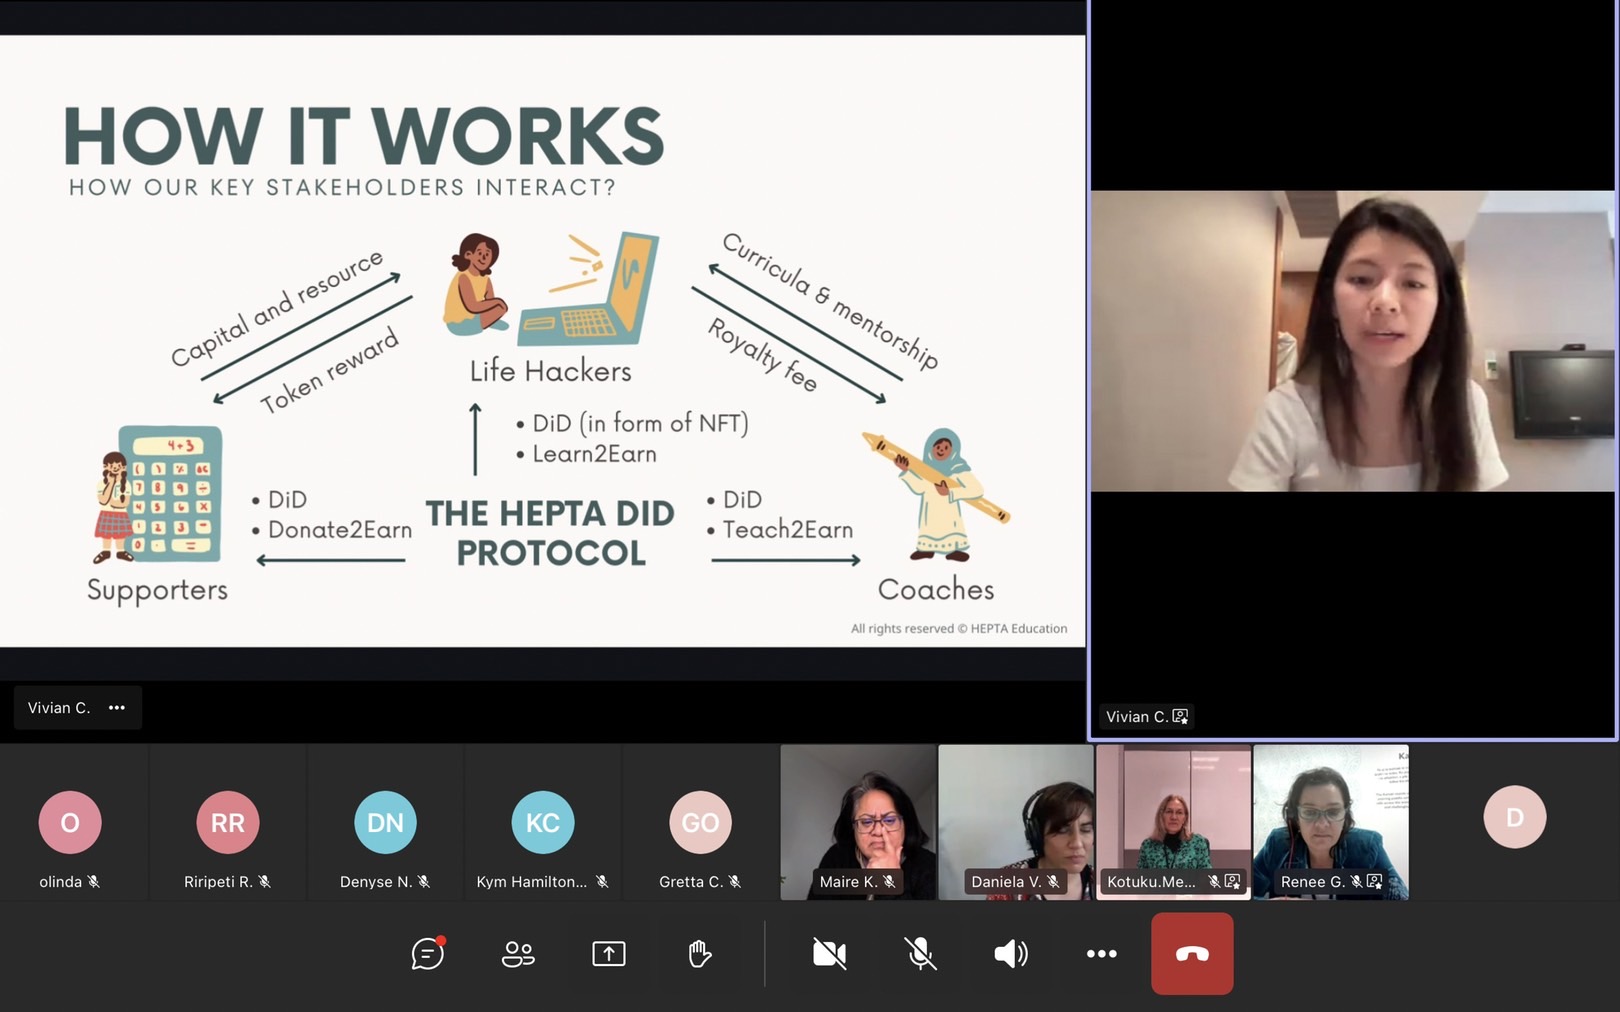Select Denyse N.'s DN avatar
This screenshot has width=1620, height=1012.
(x=385, y=822)
